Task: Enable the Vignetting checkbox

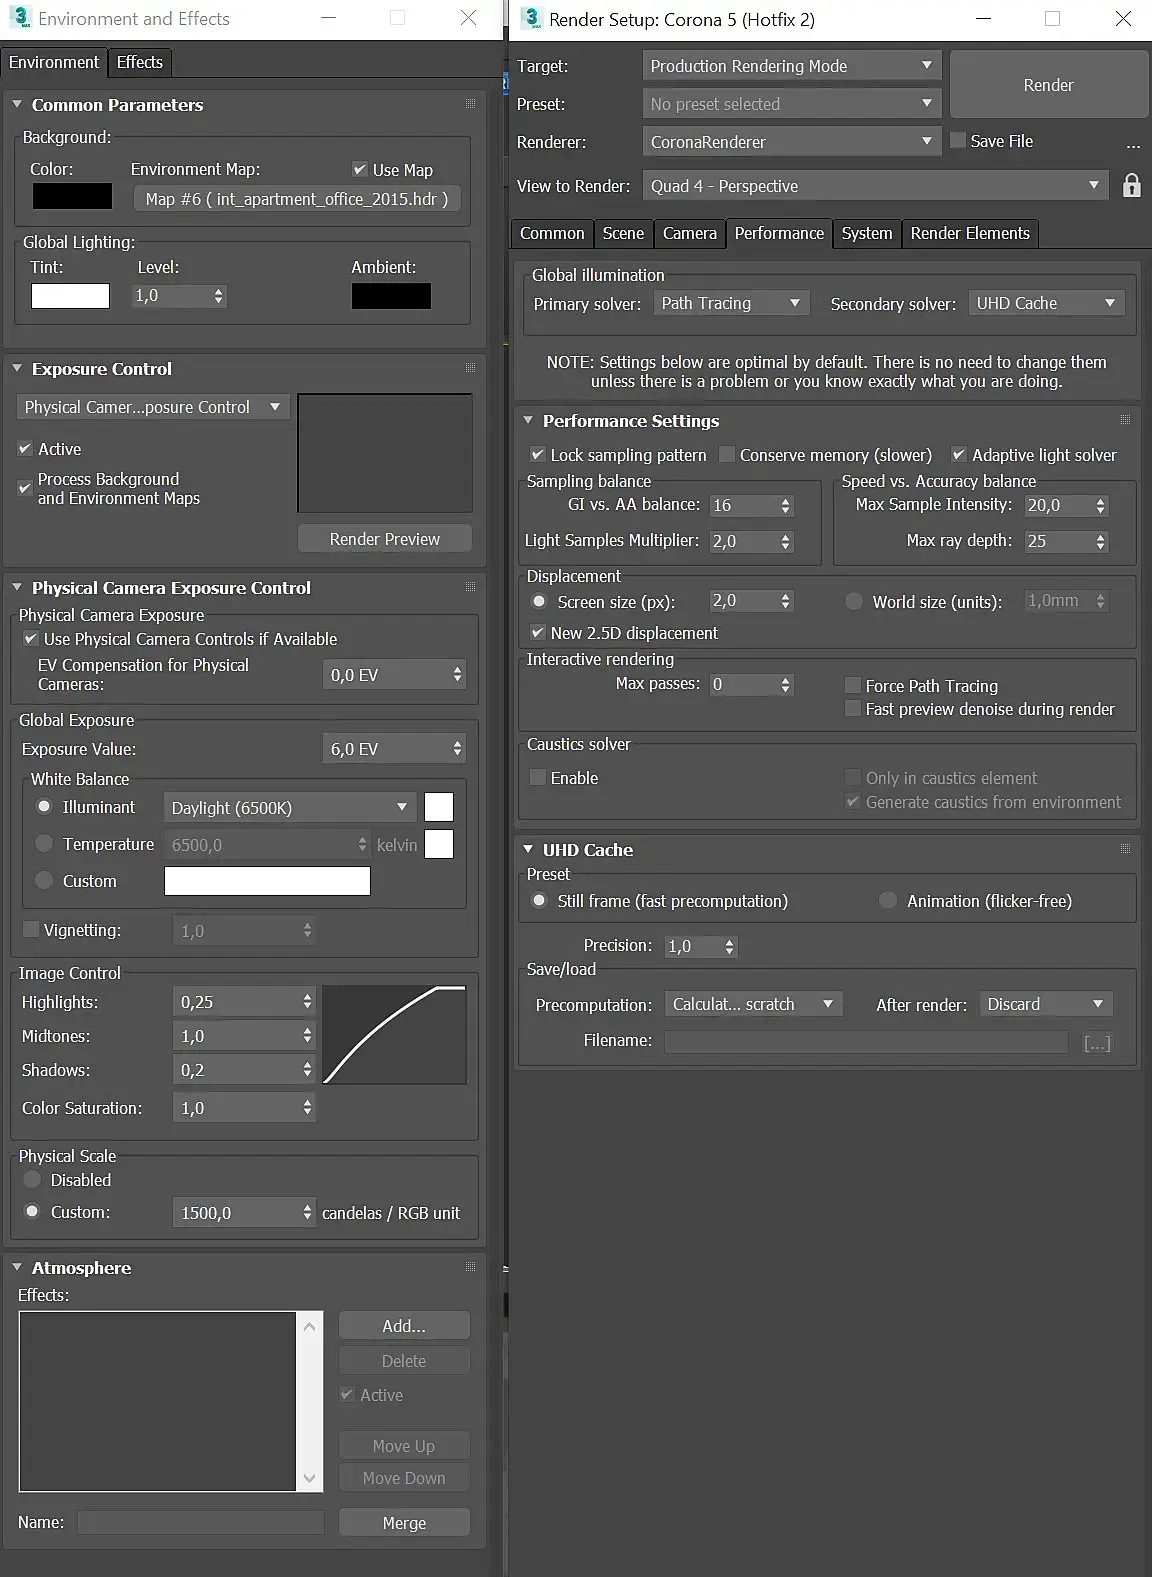Action: point(31,929)
